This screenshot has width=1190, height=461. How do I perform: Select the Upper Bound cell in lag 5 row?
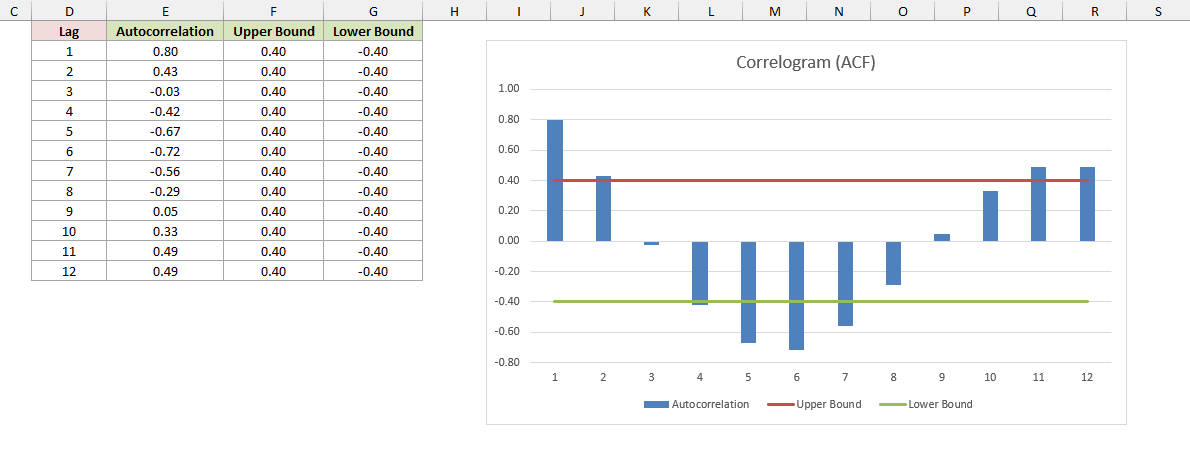point(273,131)
